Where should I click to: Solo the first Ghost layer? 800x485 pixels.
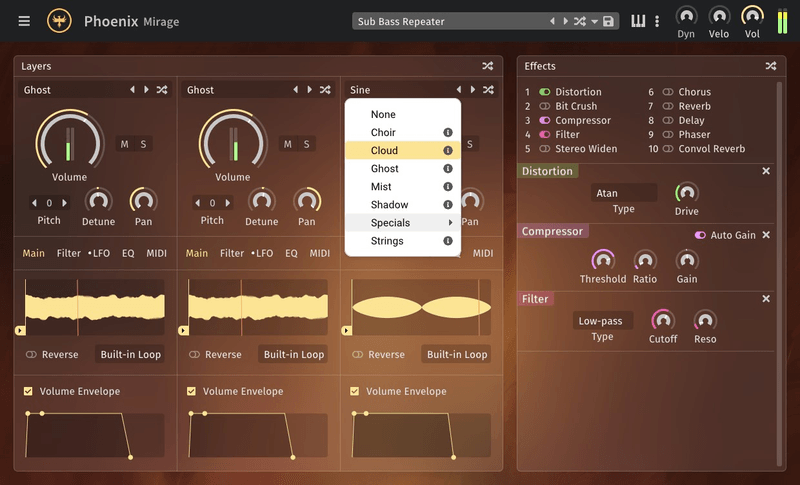tap(143, 144)
